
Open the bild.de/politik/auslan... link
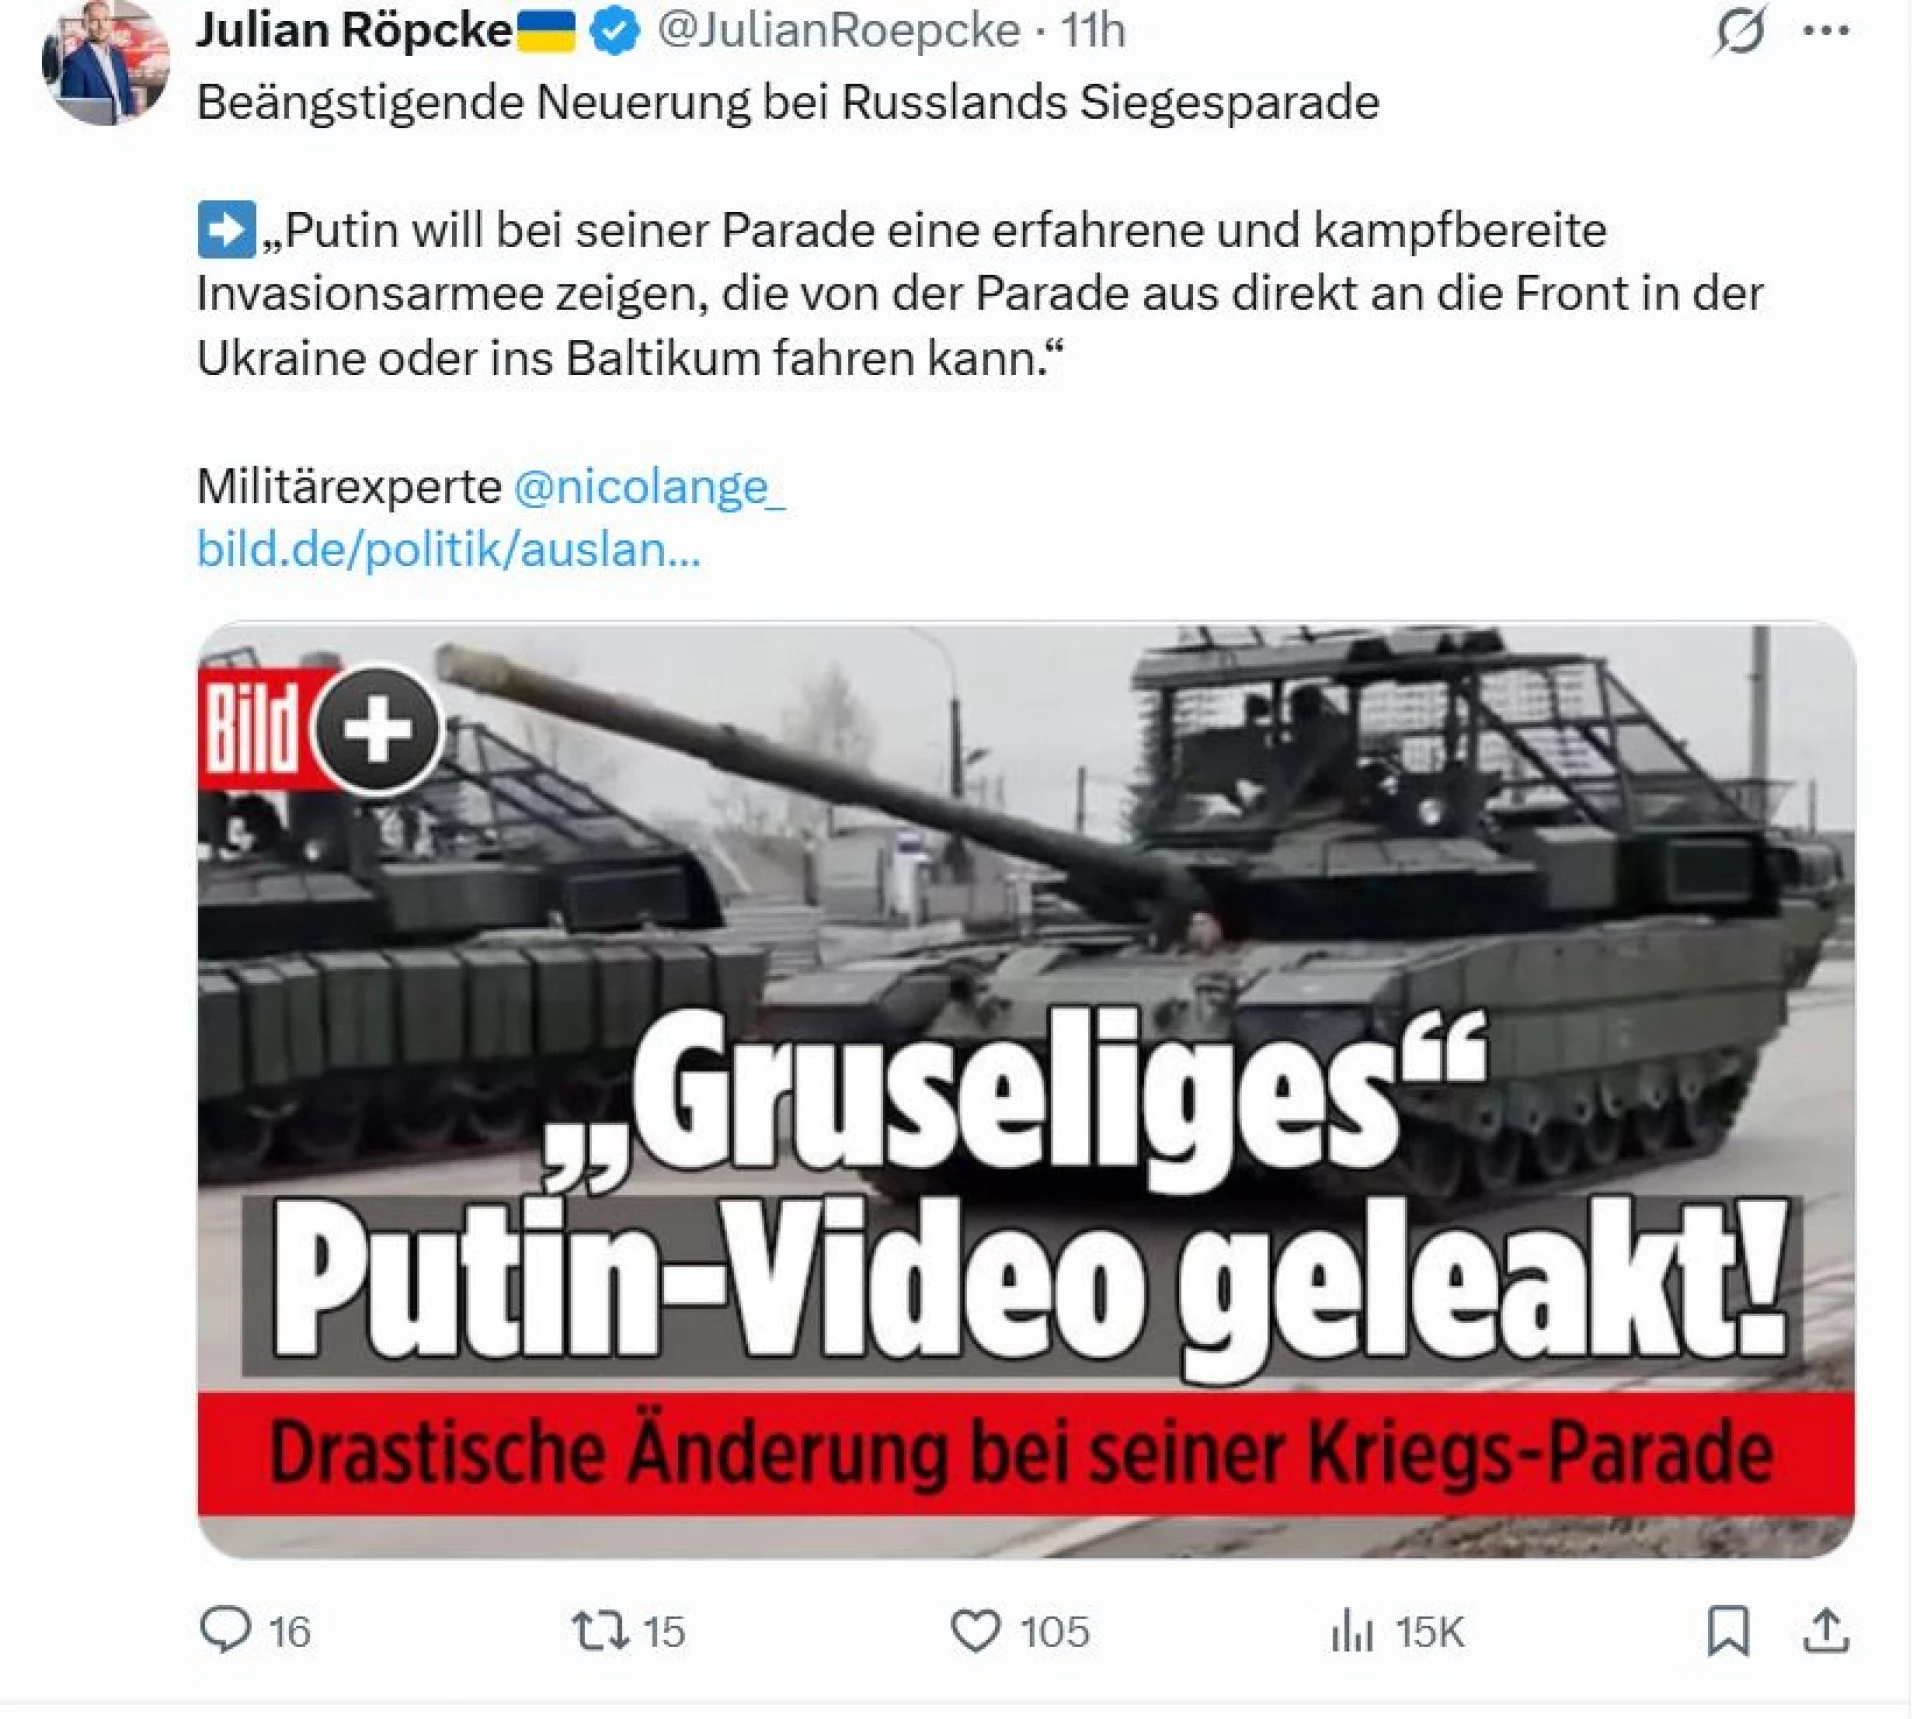click(449, 549)
